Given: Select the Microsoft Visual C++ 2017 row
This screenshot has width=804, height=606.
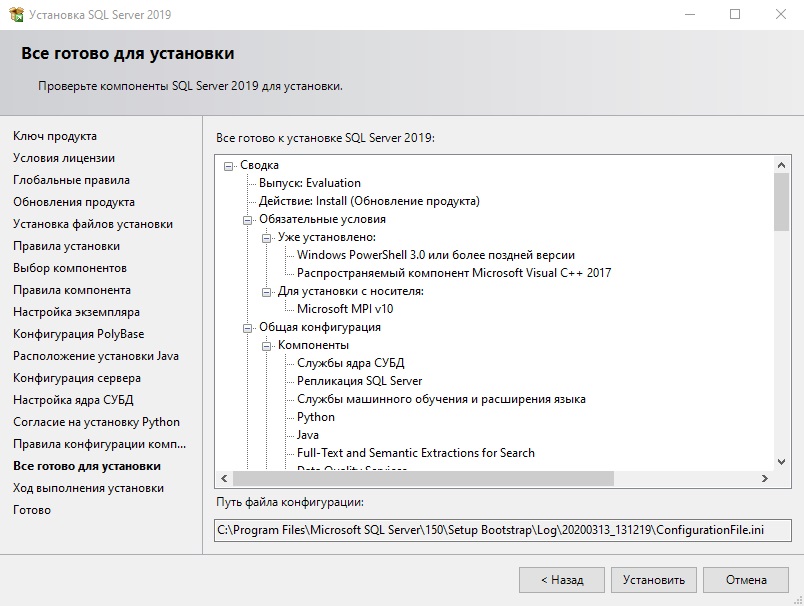Looking at the screenshot, I should [x=454, y=273].
